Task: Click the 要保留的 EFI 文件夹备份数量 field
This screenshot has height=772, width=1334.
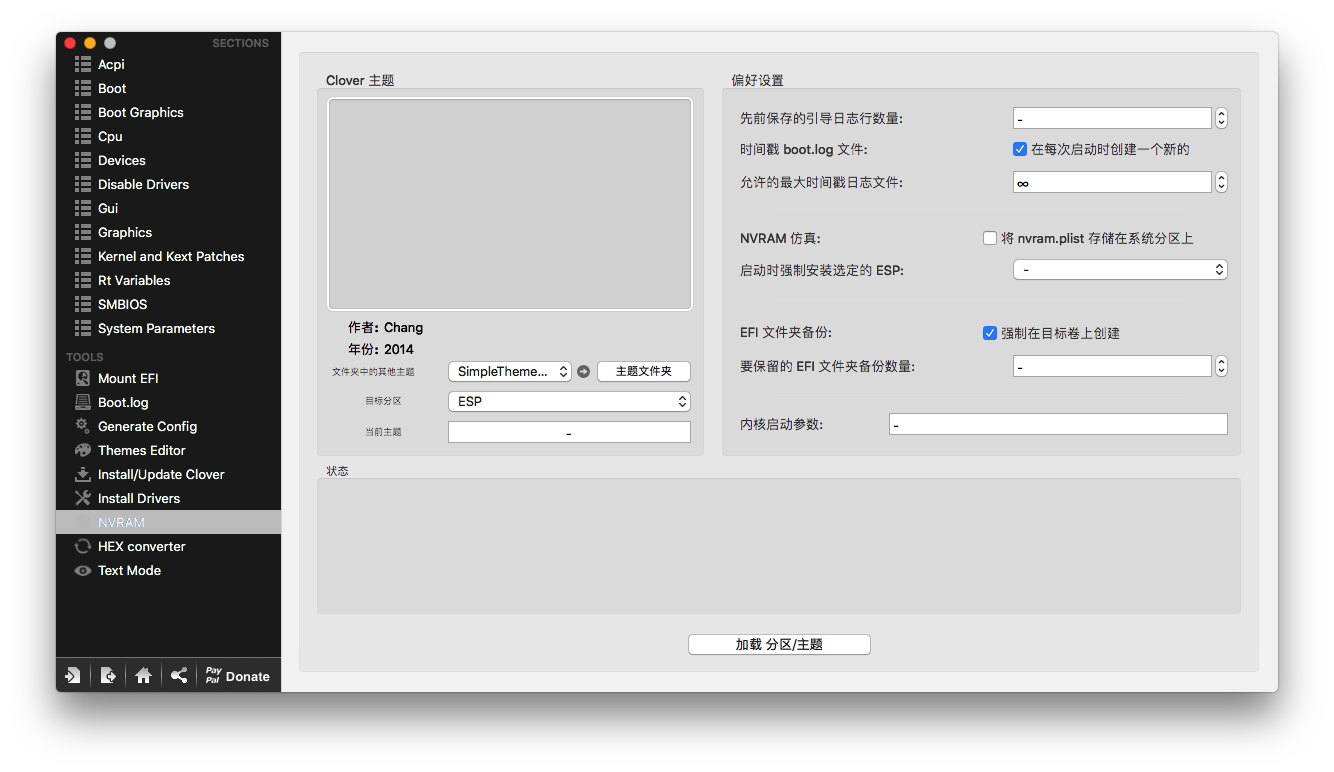Action: pos(1112,366)
